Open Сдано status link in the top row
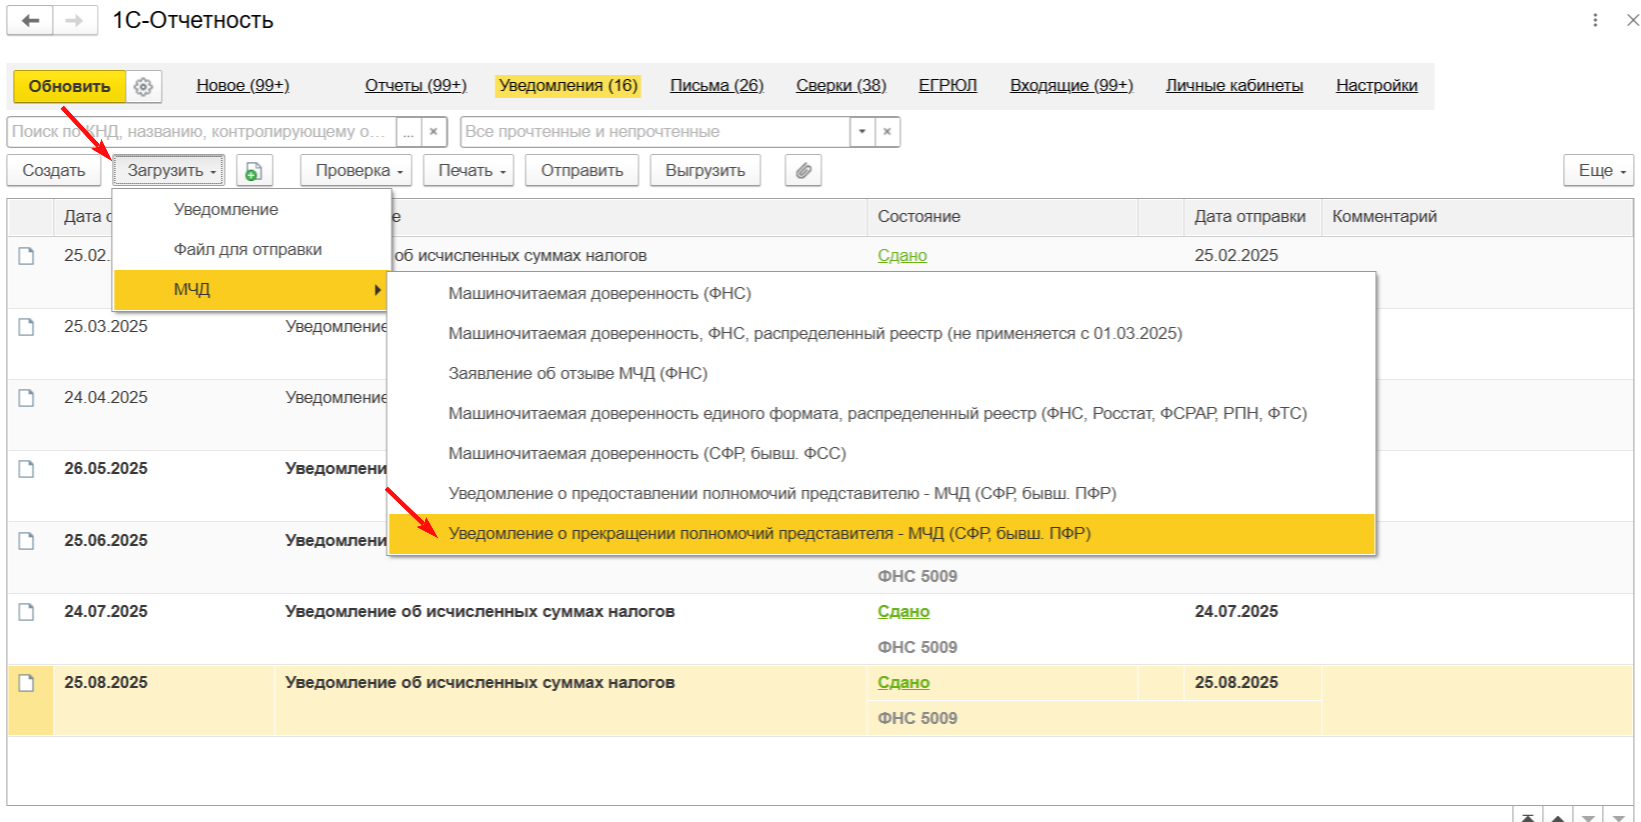 click(x=903, y=256)
